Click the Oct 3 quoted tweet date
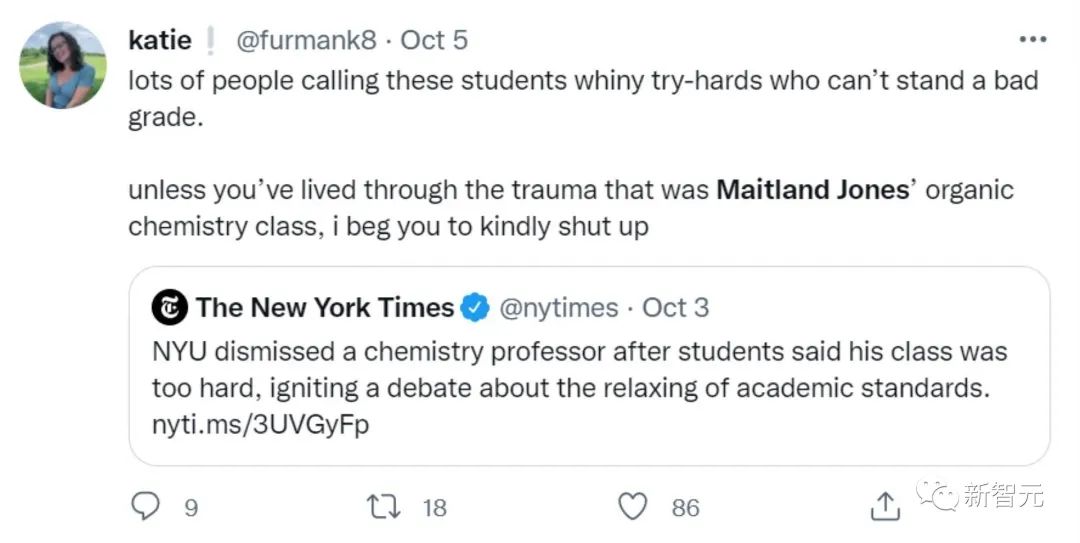1080x543 pixels. (676, 308)
